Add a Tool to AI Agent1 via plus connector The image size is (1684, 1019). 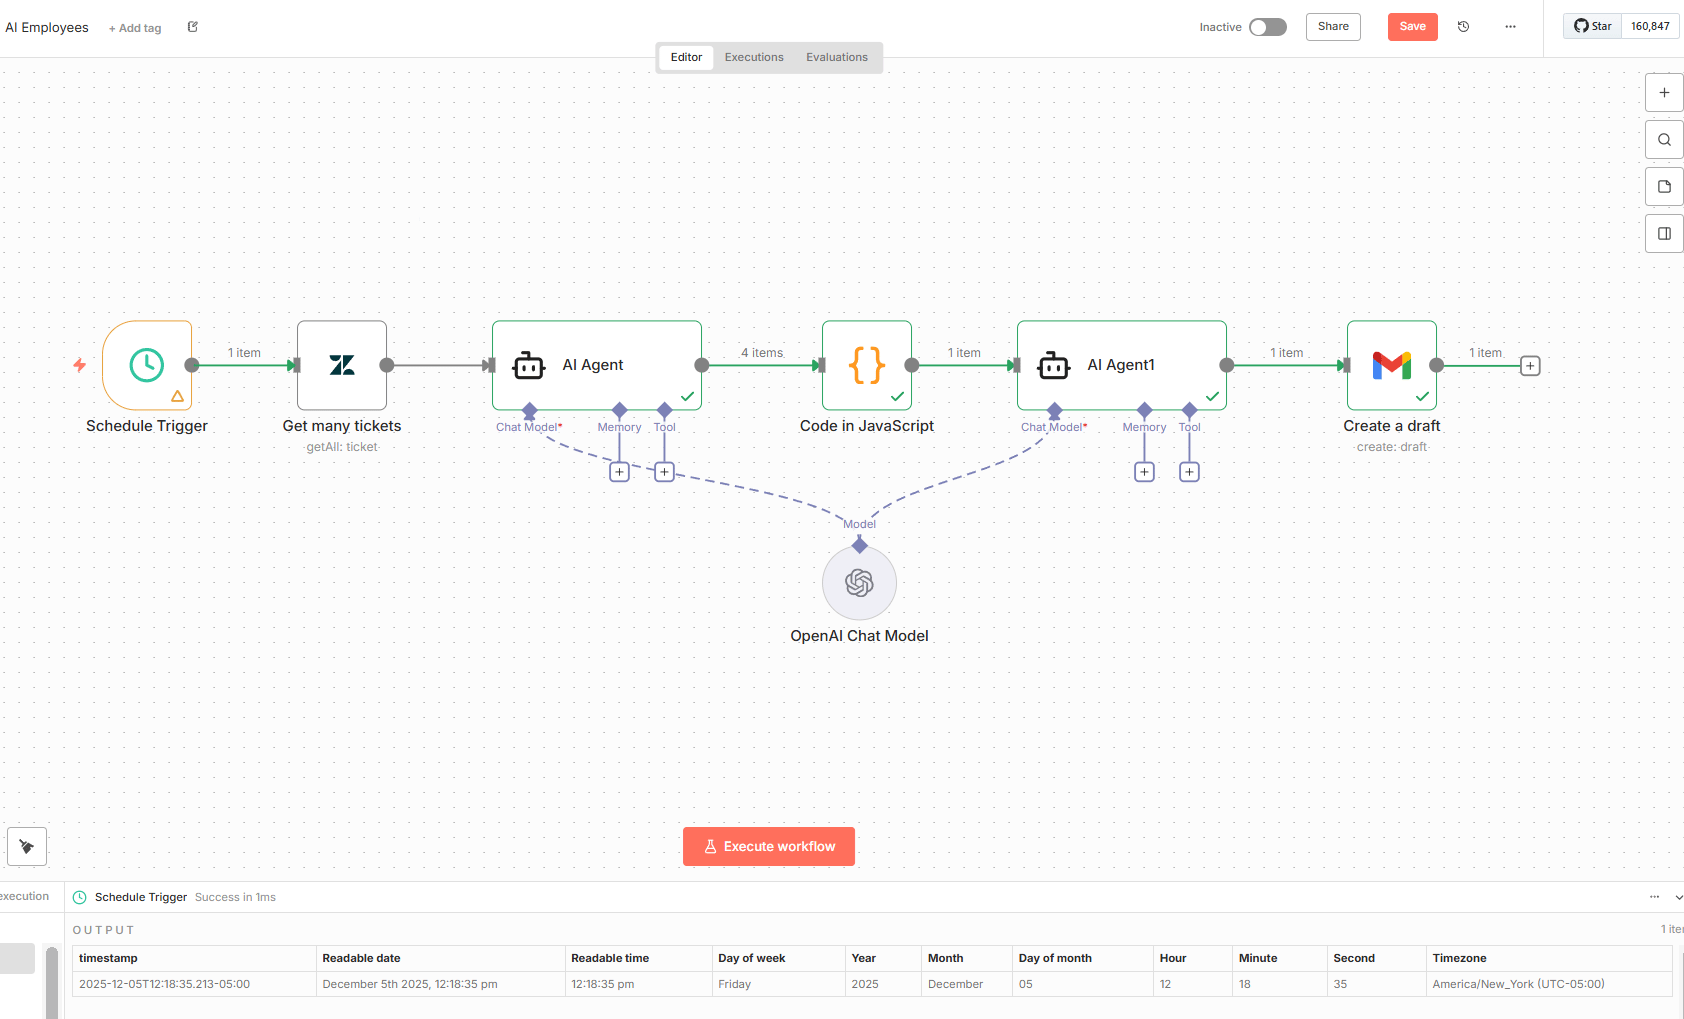[1189, 471]
